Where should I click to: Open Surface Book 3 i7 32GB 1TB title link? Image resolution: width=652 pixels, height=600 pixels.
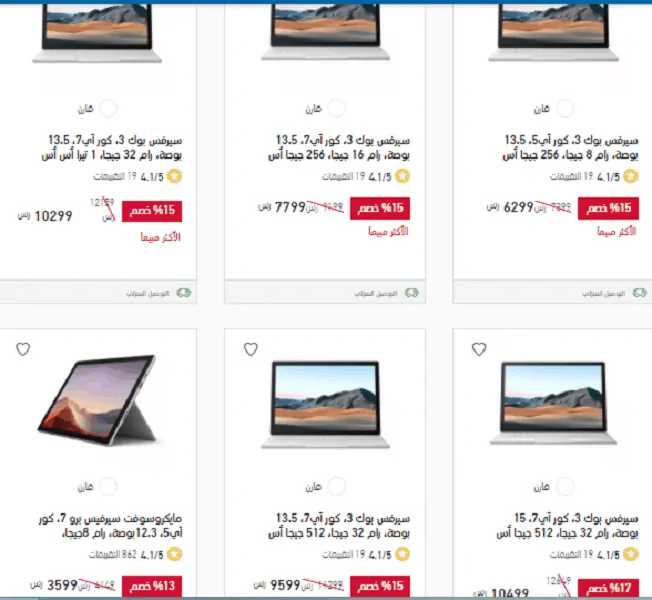(111, 147)
